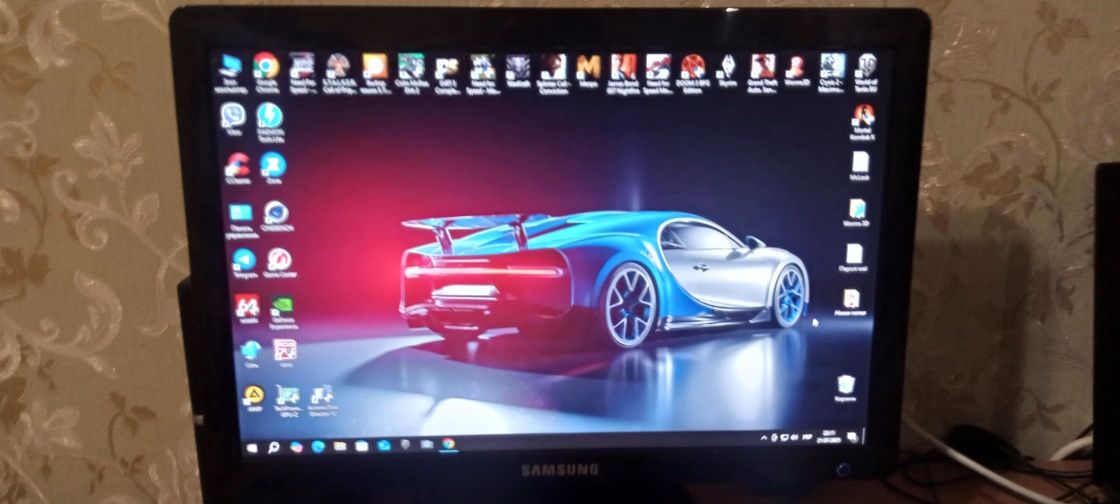Launch DiRT 3 Complete shortcut

tap(446, 74)
